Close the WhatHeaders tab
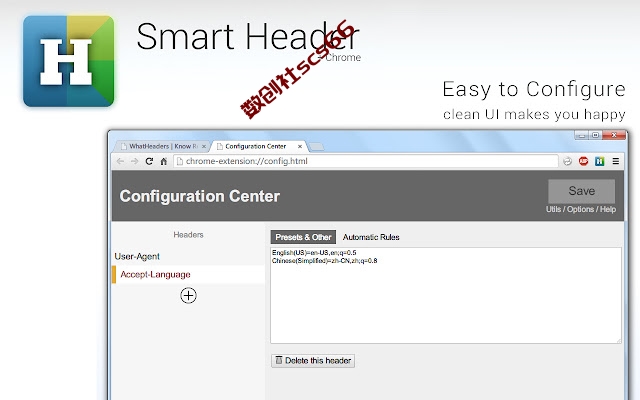 point(204,146)
